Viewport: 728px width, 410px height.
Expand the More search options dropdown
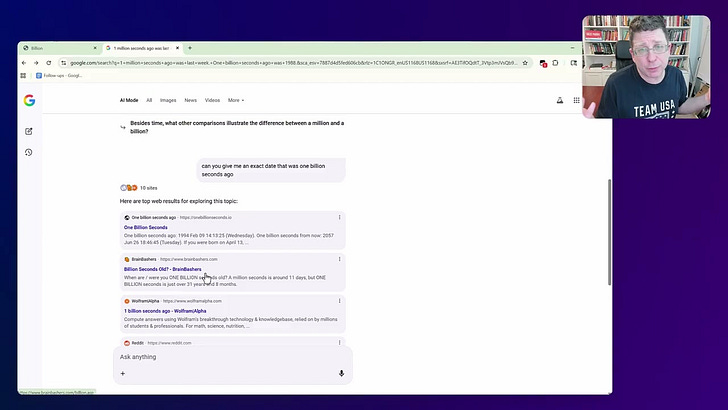click(236, 100)
